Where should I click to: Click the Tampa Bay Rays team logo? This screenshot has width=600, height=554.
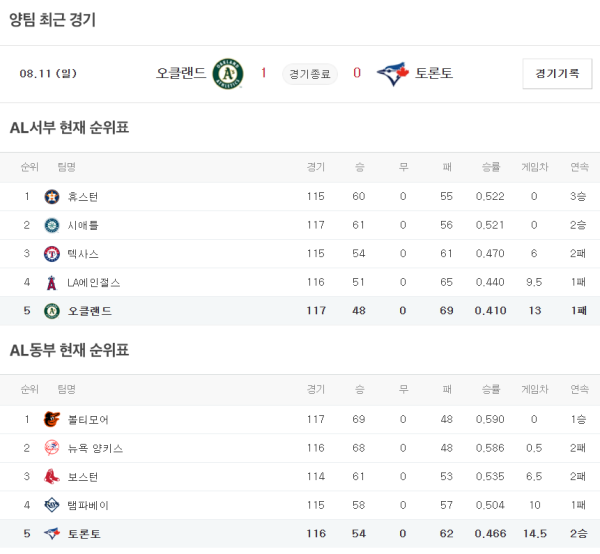tap(52, 505)
